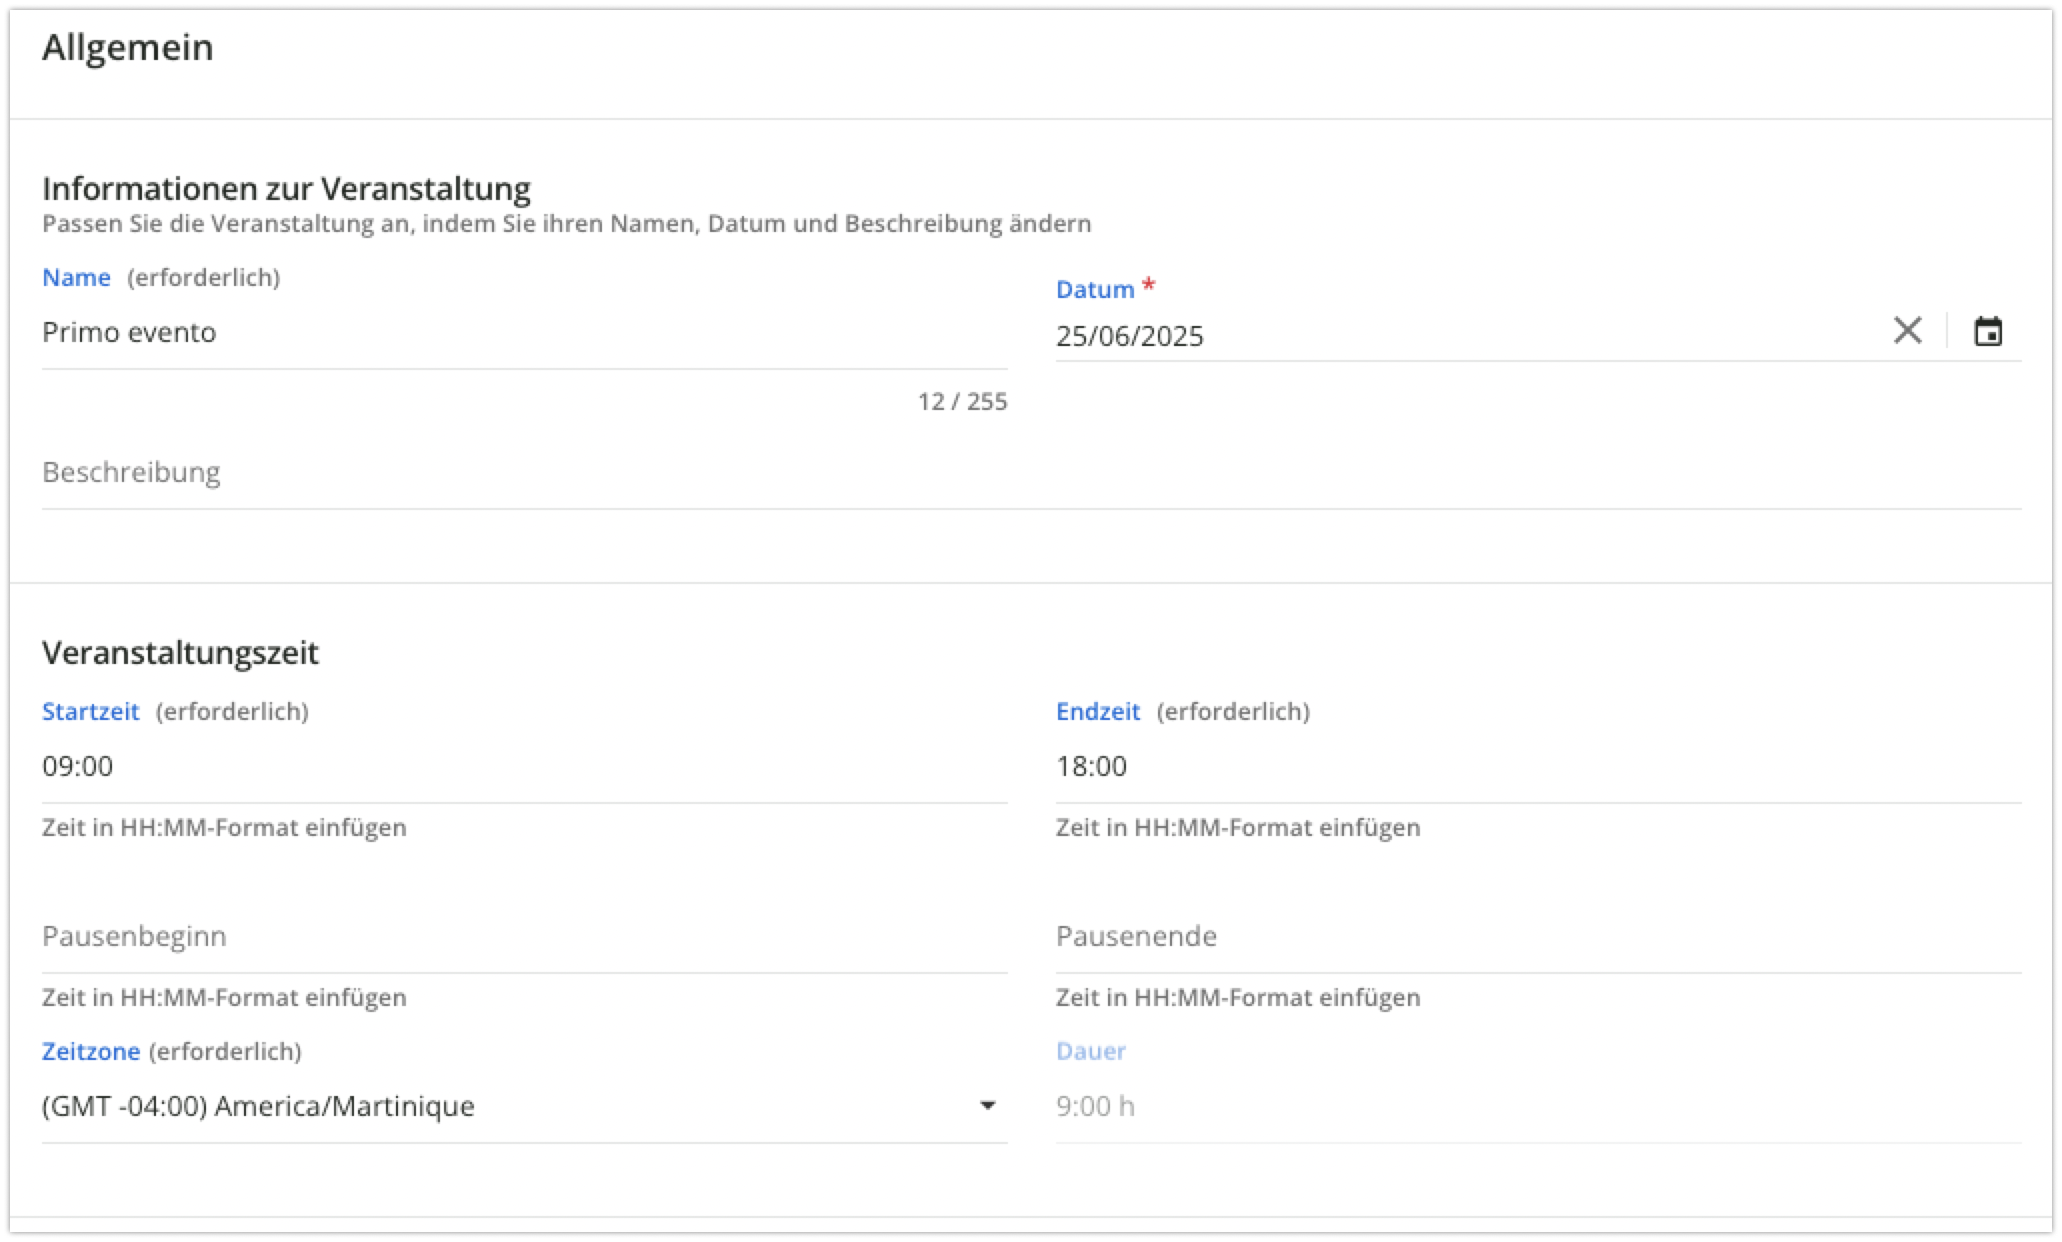Focus the Beschreibung text field
The width and height of the screenshot is (2062, 1242).
pos(1031,472)
